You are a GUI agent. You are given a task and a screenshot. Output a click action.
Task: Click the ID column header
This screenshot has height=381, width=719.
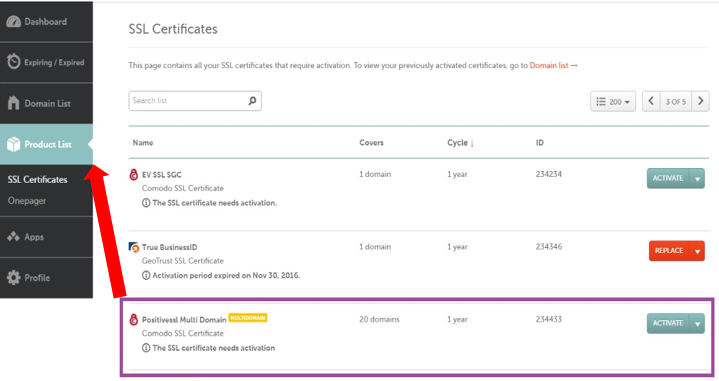(540, 143)
